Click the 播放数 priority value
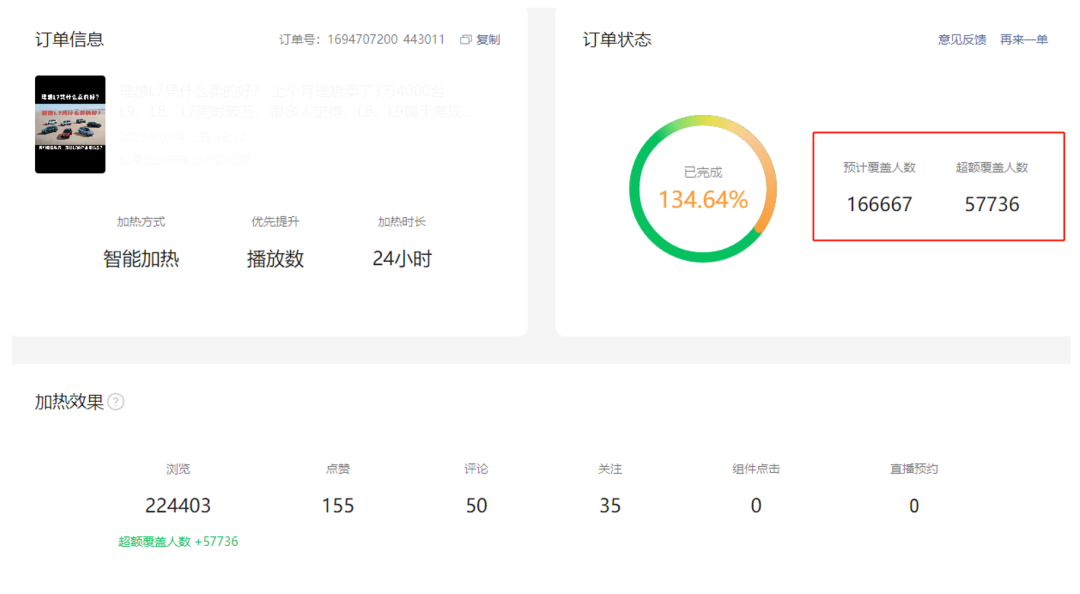This screenshot has height=594, width=1080. point(275,259)
